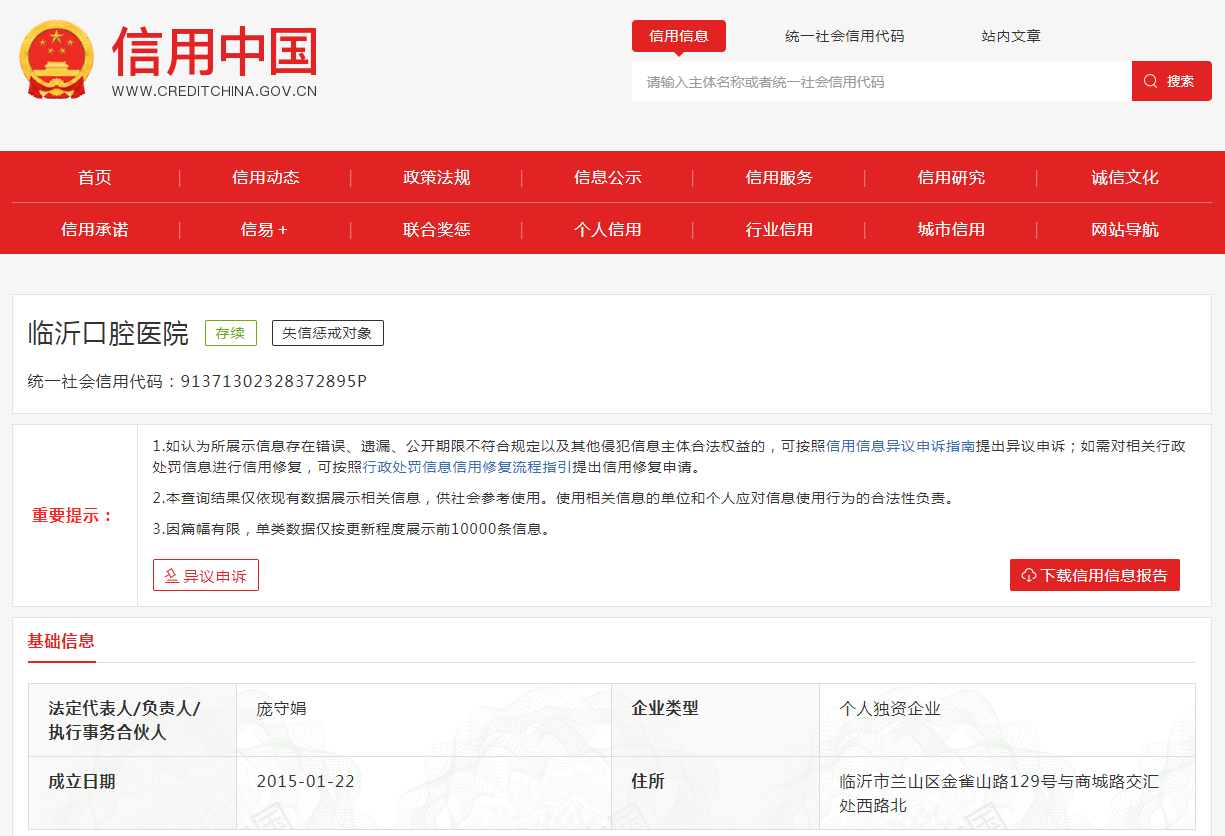Screen dimensions: 1225x836
Task: Open 联合奖惩 navigation item
Action: pos(437,230)
